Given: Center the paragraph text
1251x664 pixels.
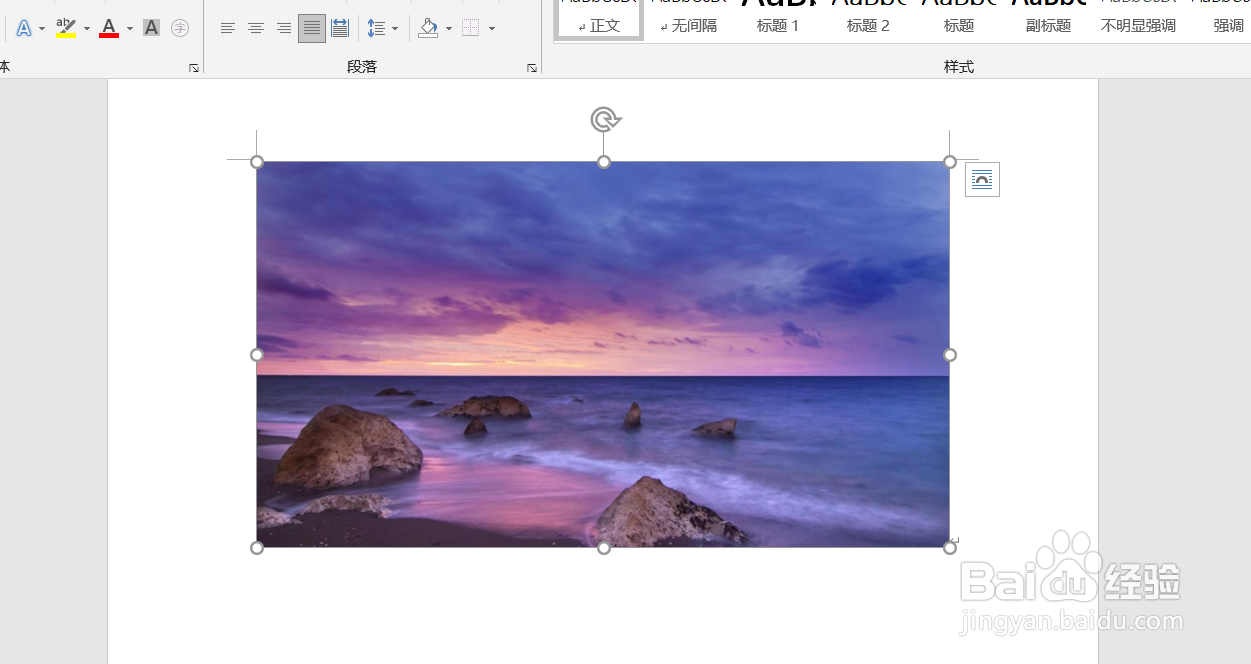Looking at the screenshot, I should (256, 28).
